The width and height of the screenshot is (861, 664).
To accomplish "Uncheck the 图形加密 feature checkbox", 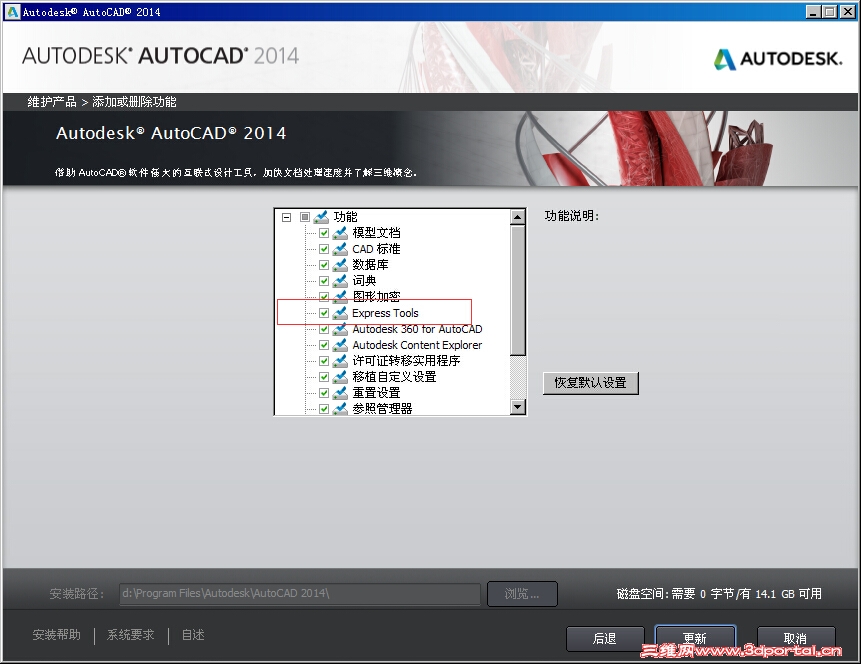I will coord(324,297).
